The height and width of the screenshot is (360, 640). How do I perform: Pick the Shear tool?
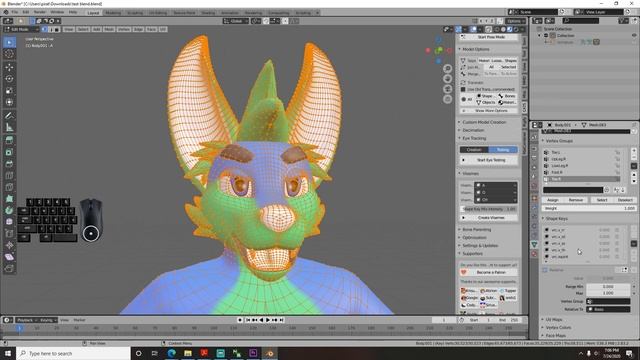(9, 257)
